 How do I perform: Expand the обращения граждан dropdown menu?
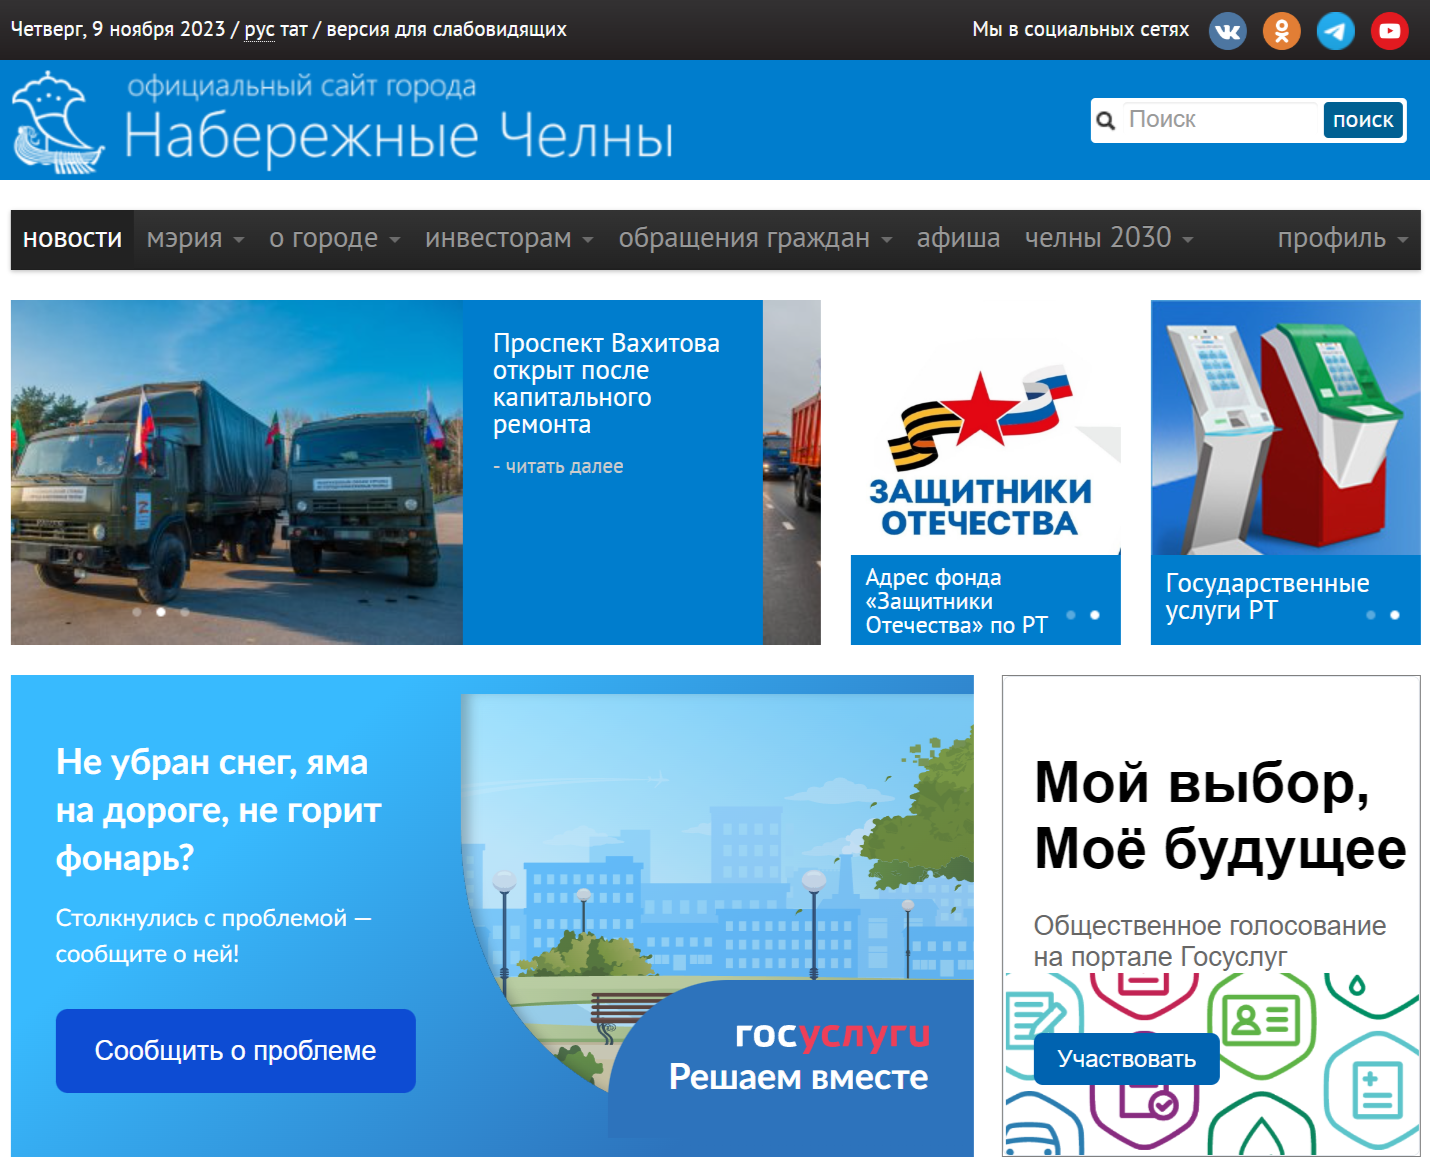click(x=755, y=239)
